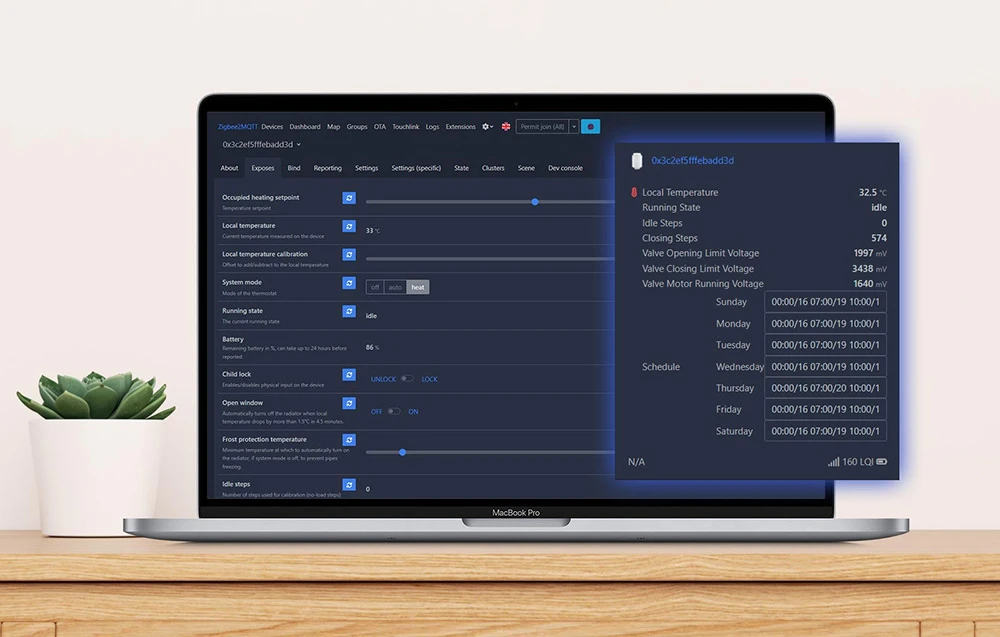Change language via the UK flag icon
The height and width of the screenshot is (637, 1000).
506,127
